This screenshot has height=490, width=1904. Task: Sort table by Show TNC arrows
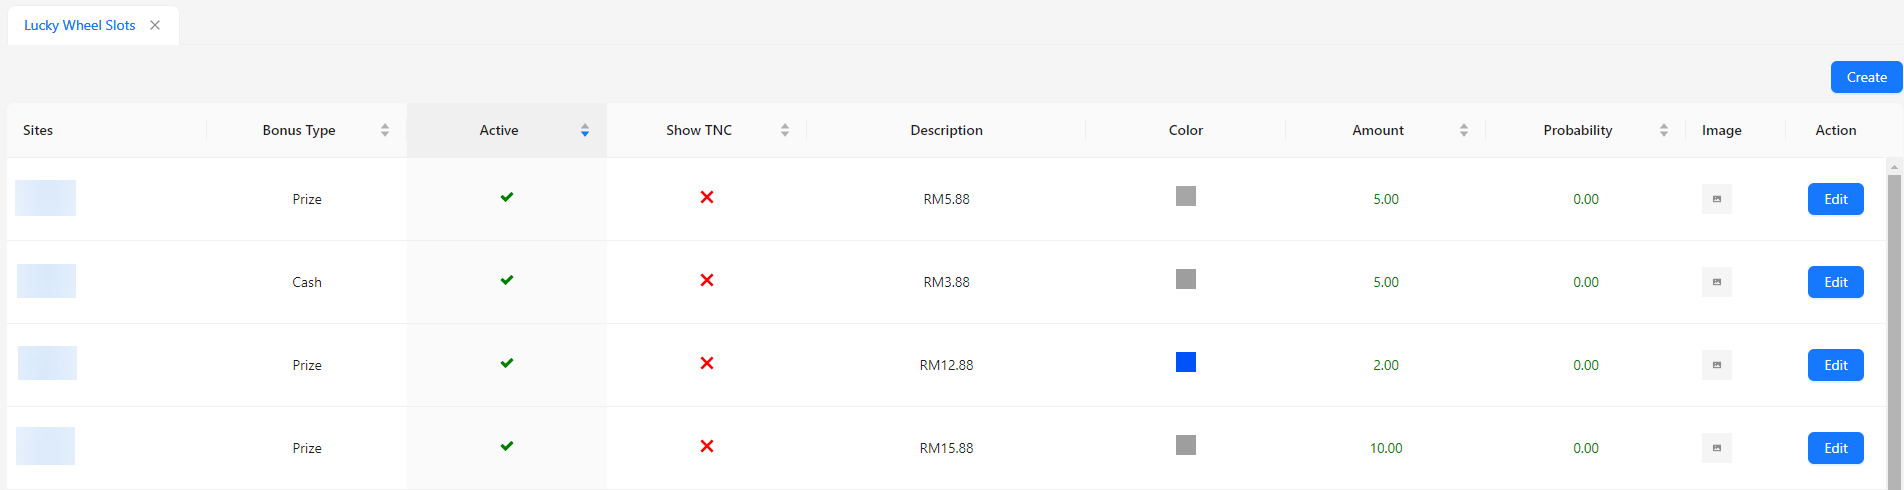click(785, 130)
